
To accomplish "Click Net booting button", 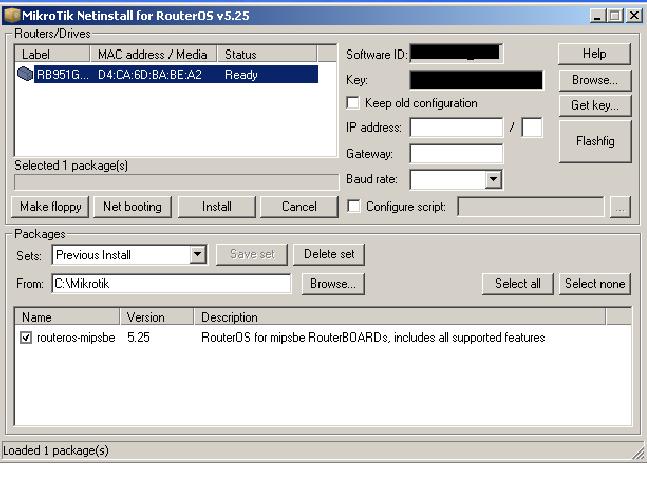I will pyautogui.click(x=132, y=207).
